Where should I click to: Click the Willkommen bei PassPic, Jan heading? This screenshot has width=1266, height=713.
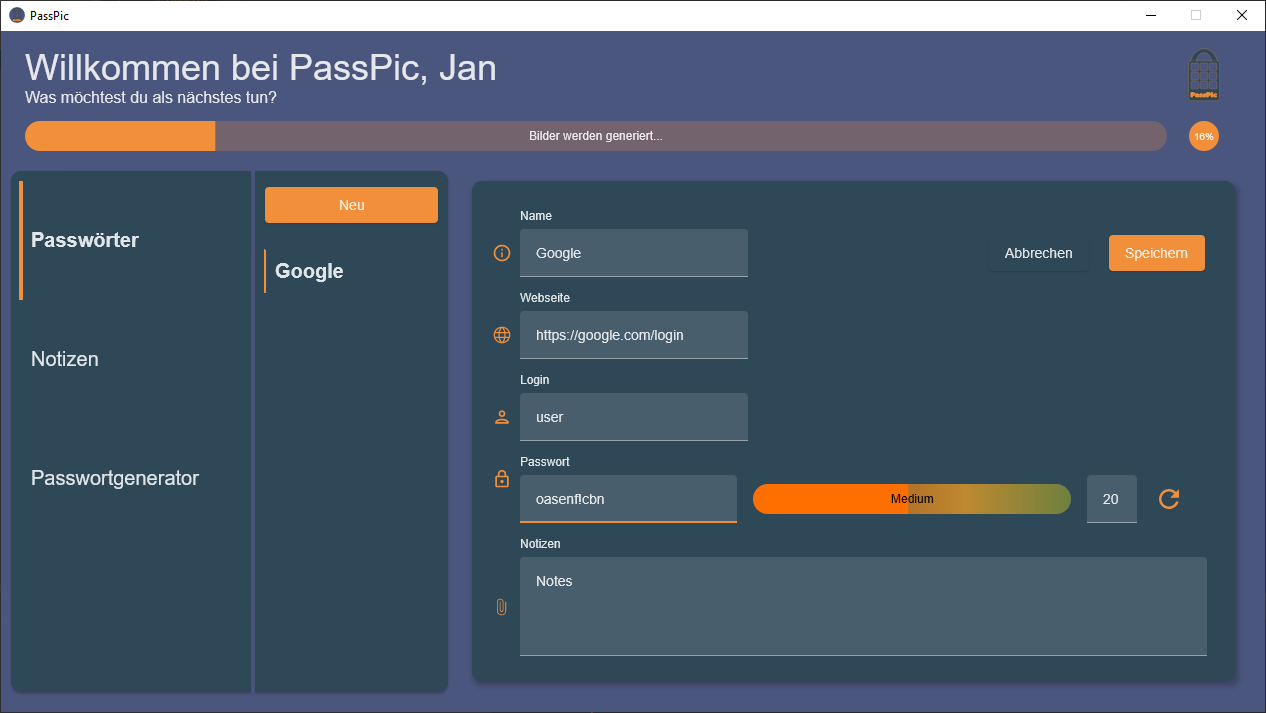(x=260, y=67)
